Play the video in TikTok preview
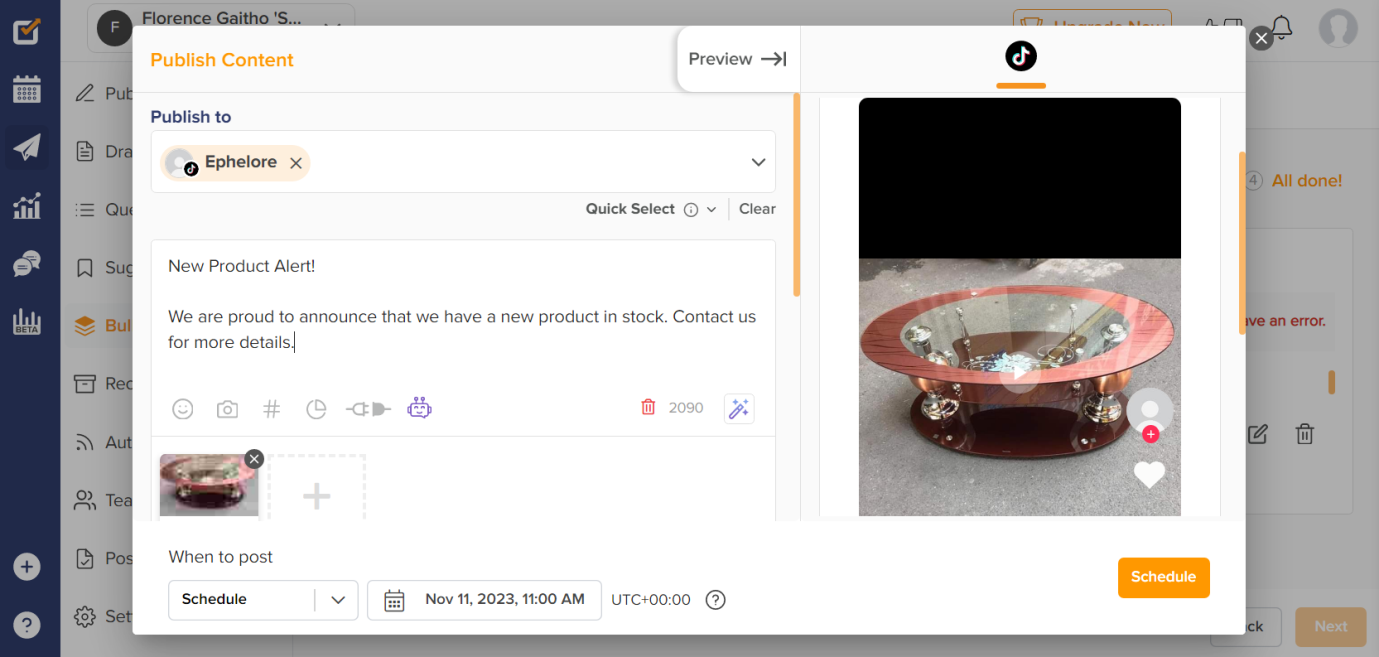This screenshot has height=657, width=1379. pos(1019,372)
